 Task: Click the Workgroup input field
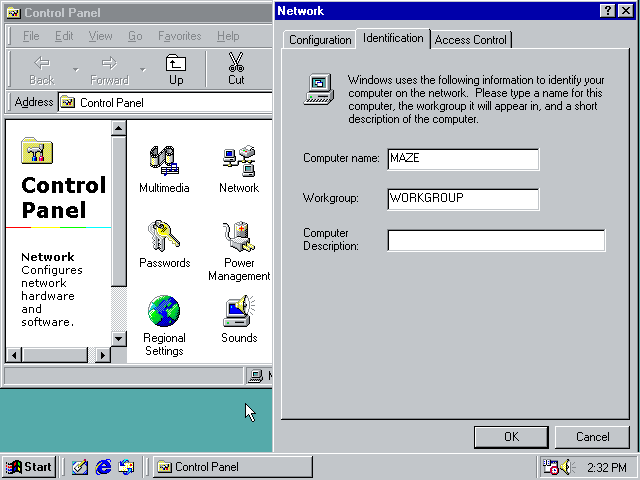click(463, 199)
